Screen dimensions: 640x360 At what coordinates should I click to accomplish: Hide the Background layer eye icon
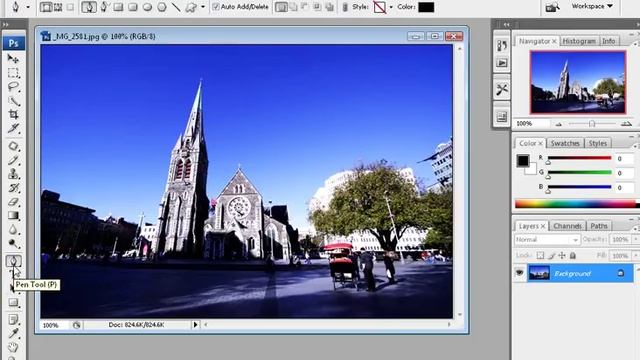point(519,273)
